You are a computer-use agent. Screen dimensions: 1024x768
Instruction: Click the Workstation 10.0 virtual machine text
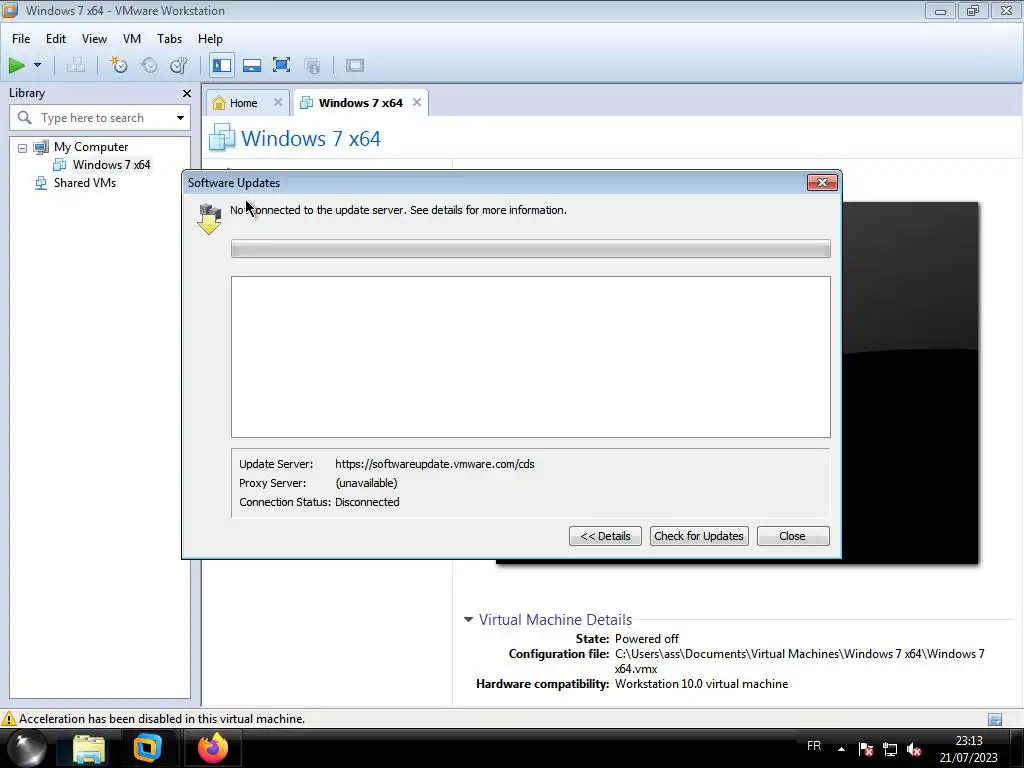pyautogui.click(x=701, y=684)
